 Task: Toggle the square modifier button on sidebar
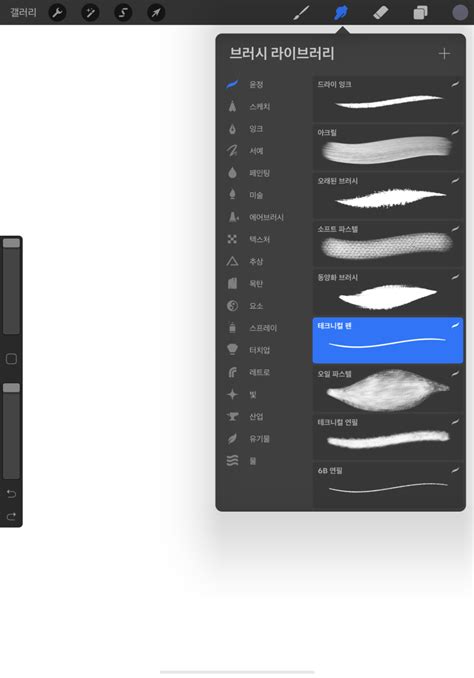[11, 359]
